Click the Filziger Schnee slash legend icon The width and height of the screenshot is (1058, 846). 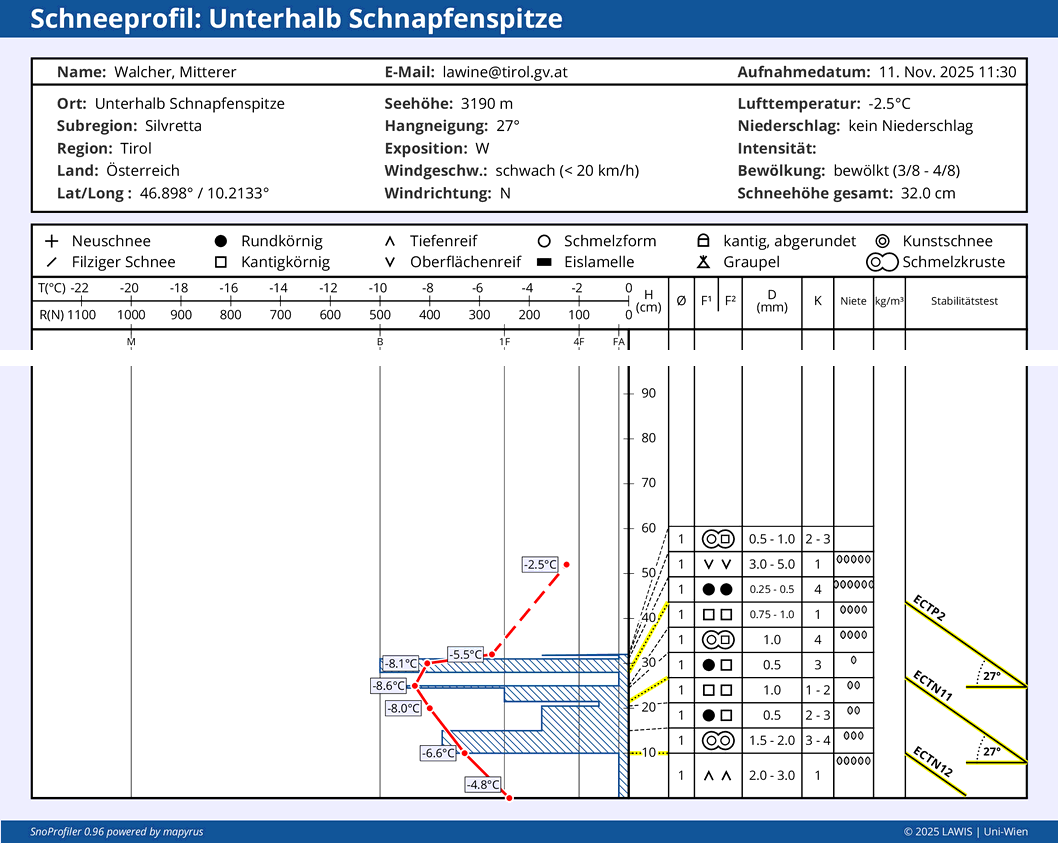point(51,262)
